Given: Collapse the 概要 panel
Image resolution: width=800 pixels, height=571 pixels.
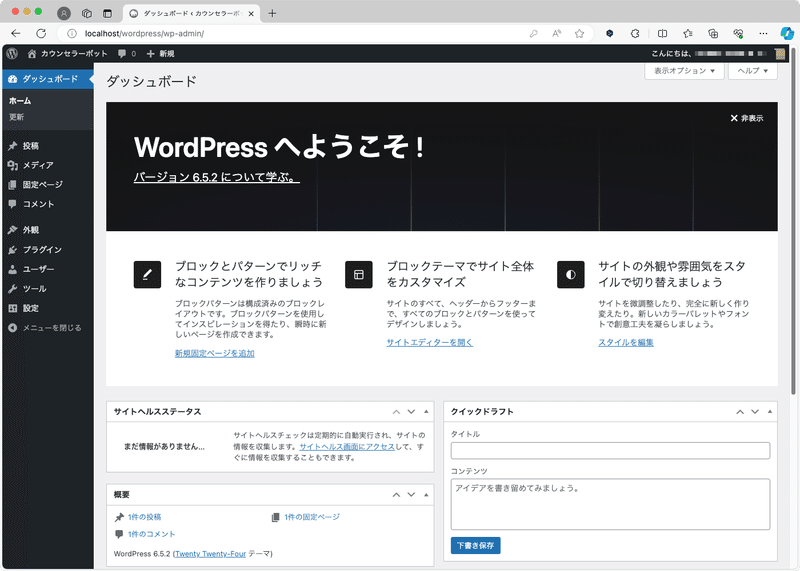Looking at the screenshot, I should pos(426,495).
